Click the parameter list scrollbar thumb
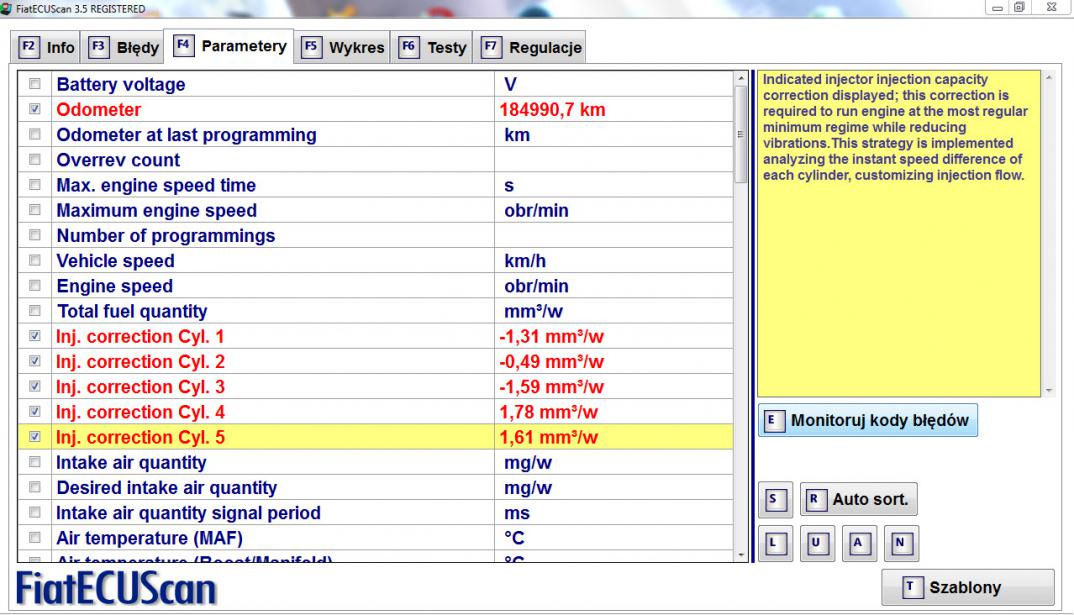This screenshot has height=615, width=1074. pos(740,134)
